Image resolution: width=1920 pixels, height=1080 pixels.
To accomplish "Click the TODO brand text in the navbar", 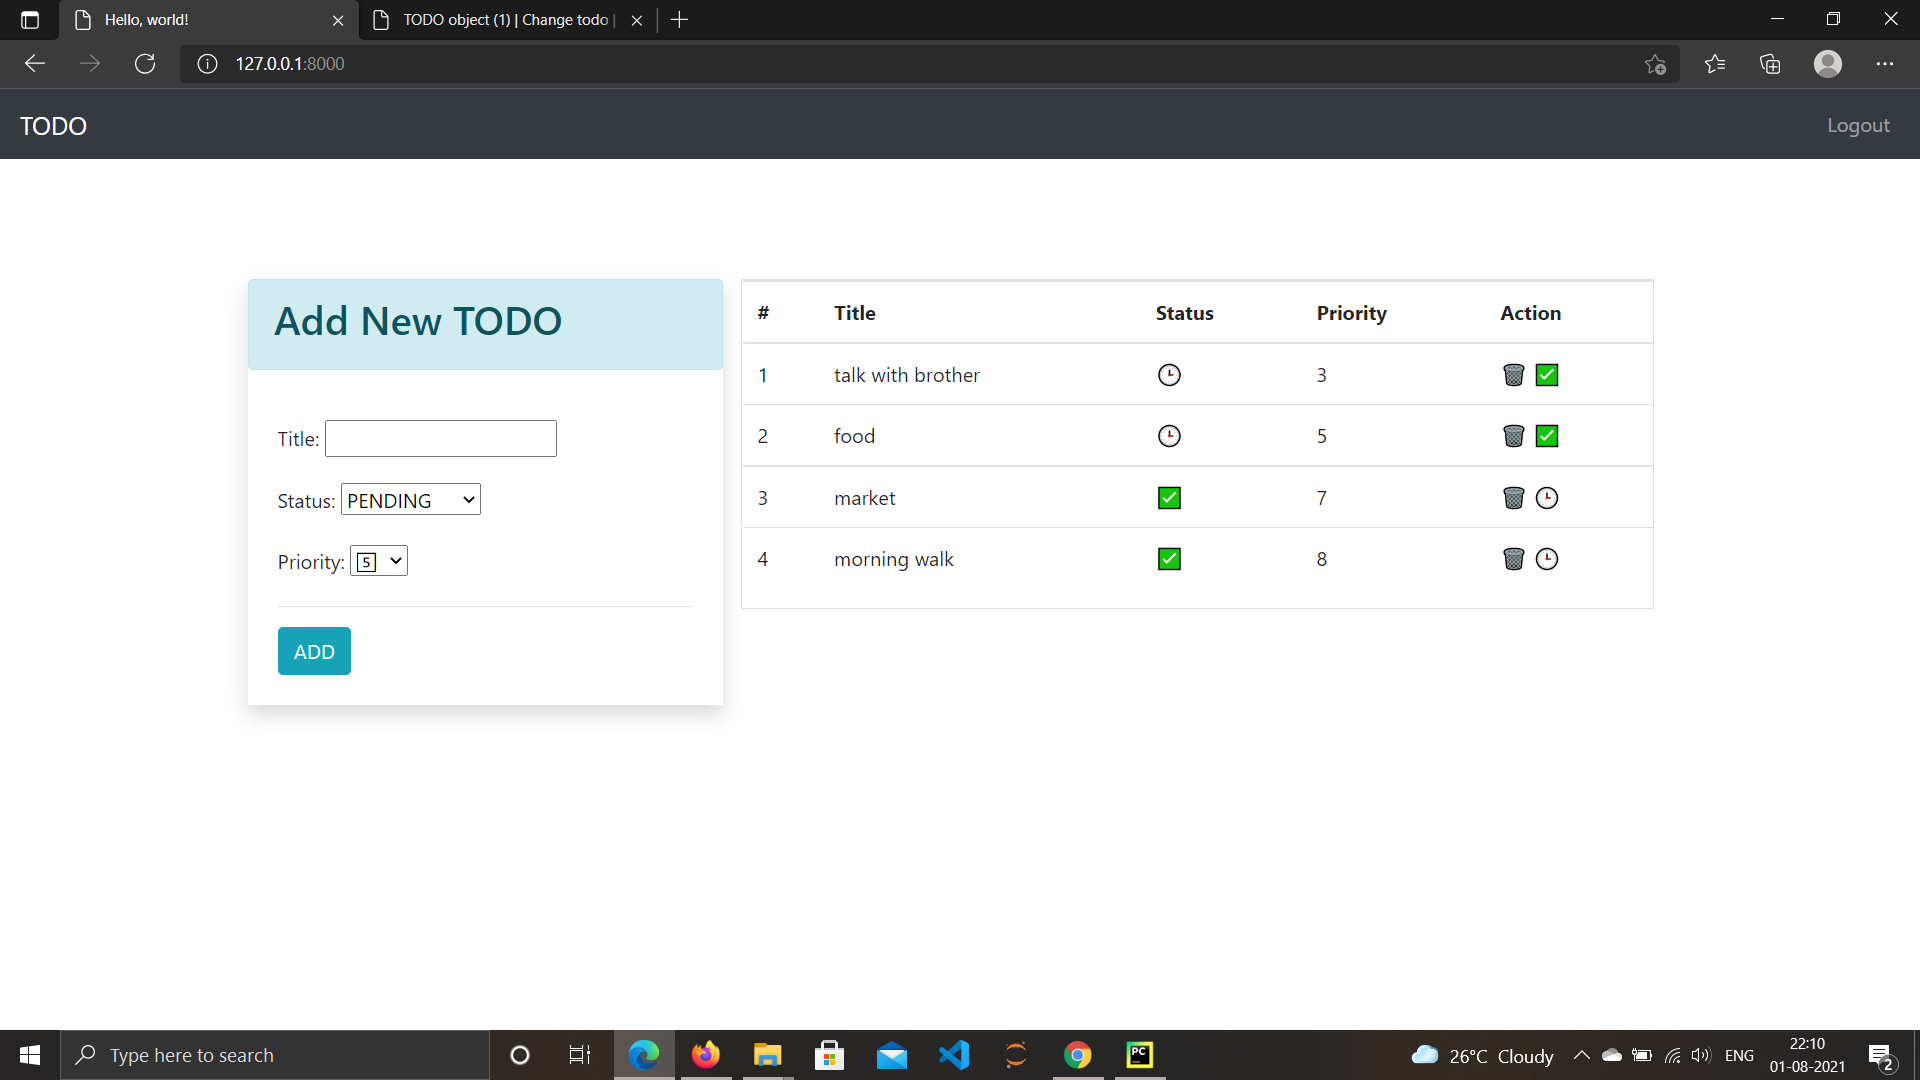I will [52, 125].
